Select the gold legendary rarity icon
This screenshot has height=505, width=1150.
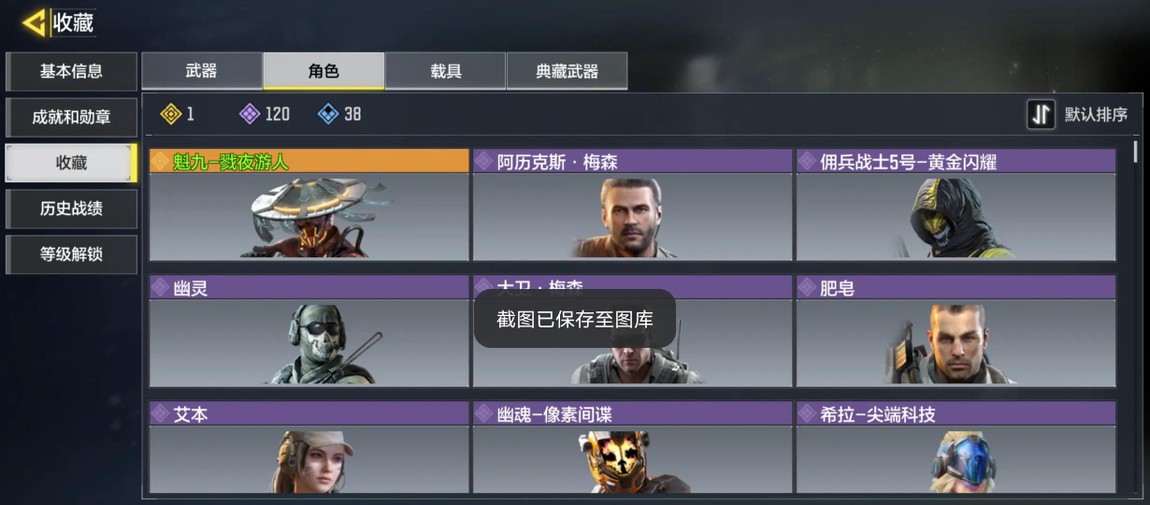click(171, 114)
